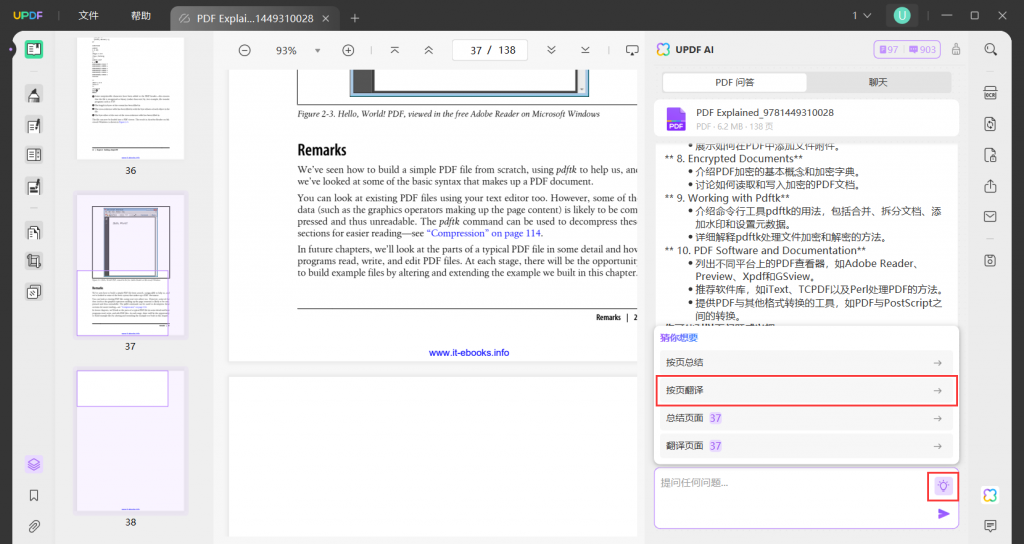Open the Crop Pages tool
This screenshot has height=544, width=1024.
34,261
